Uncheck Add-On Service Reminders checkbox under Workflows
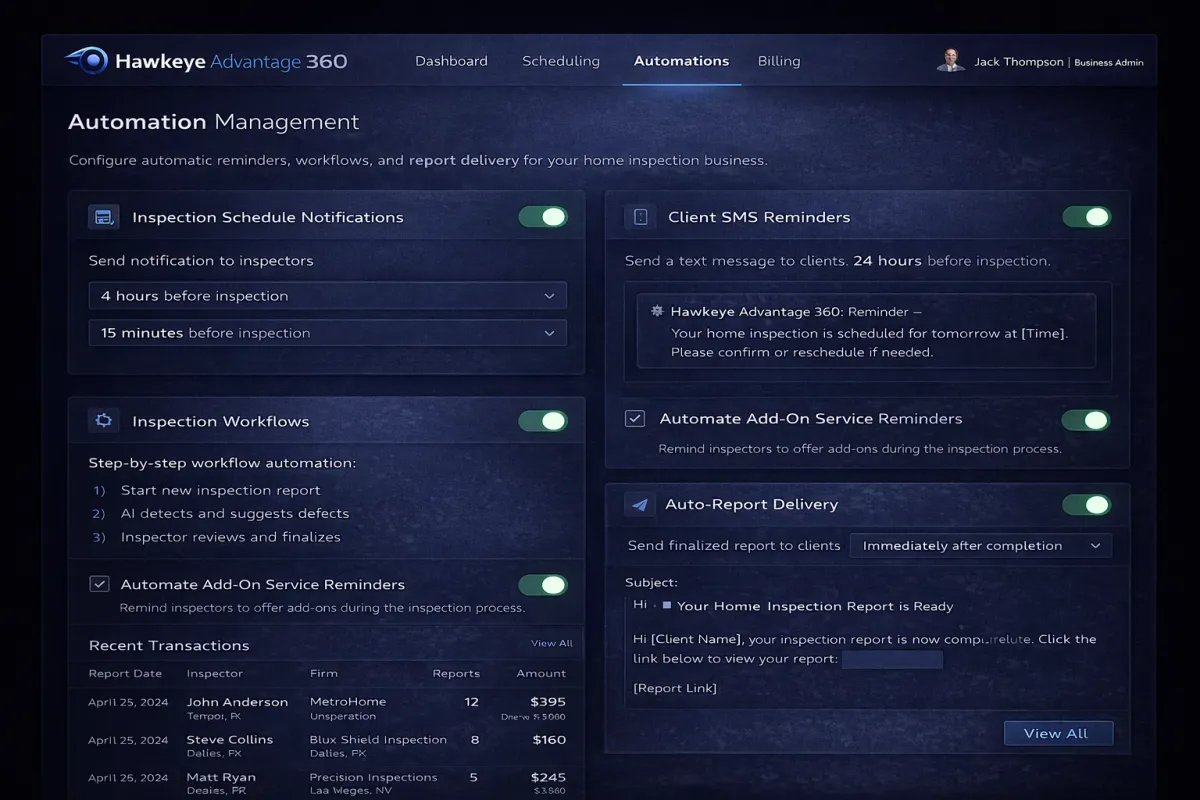Image resolution: width=1200 pixels, height=800 pixels. click(x=99, y=584)
